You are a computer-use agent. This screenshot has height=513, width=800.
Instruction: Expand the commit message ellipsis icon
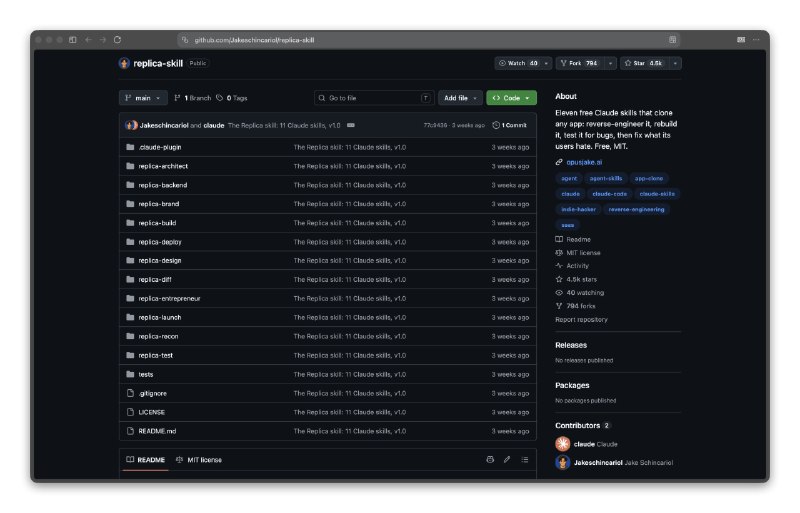pos(351,125)
